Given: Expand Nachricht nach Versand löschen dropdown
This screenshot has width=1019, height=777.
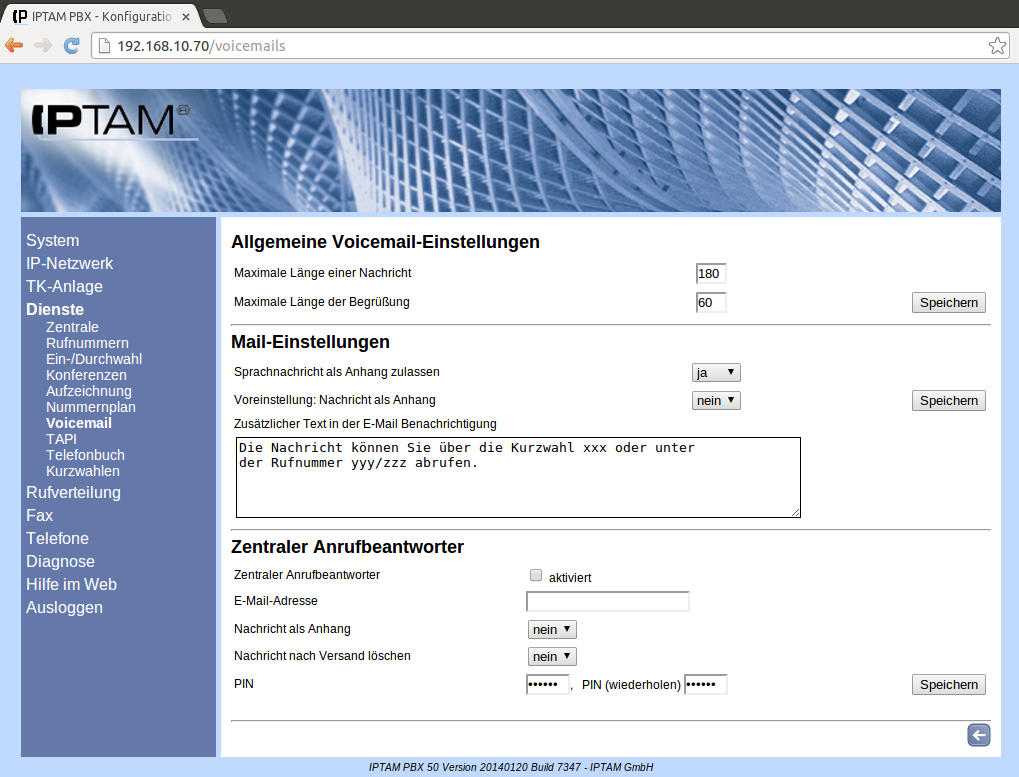Looking at the screenshot, I should [552, 656].
